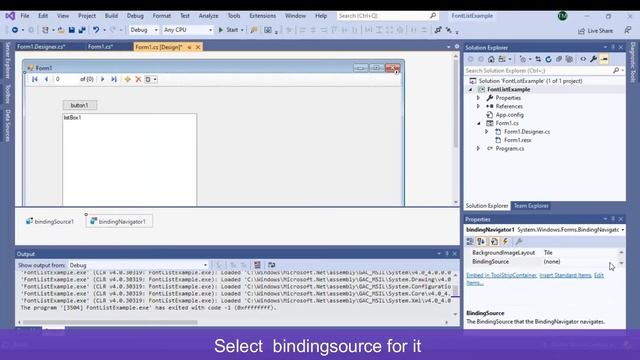Switch to the Team Explorer tab
Viewport: 640px width, 360px height.
coord(531,206)
